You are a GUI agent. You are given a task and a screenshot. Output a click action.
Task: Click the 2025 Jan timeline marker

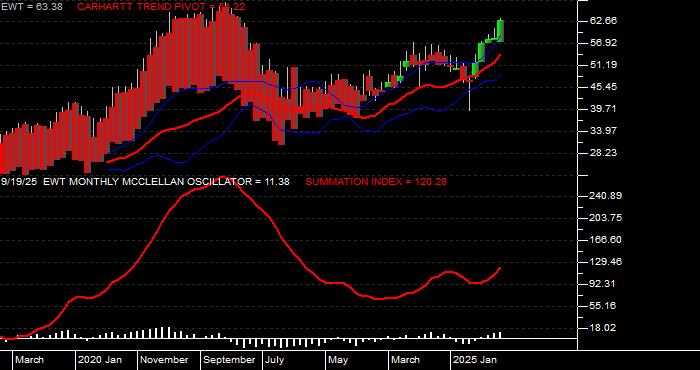(475, 360)
